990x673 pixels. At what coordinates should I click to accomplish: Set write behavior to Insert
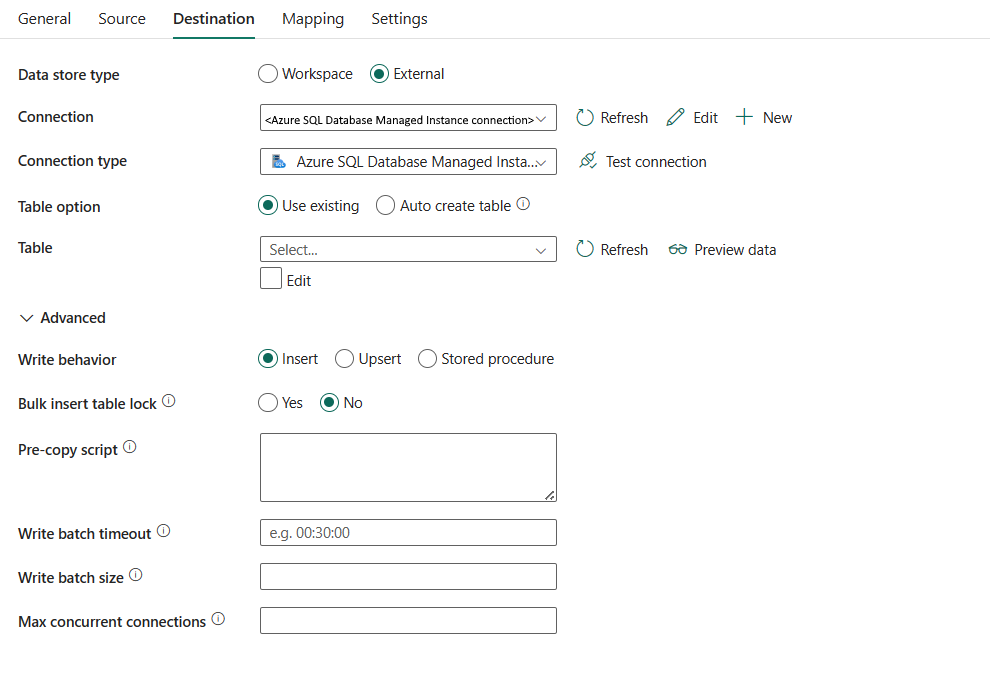coord(268,359)
